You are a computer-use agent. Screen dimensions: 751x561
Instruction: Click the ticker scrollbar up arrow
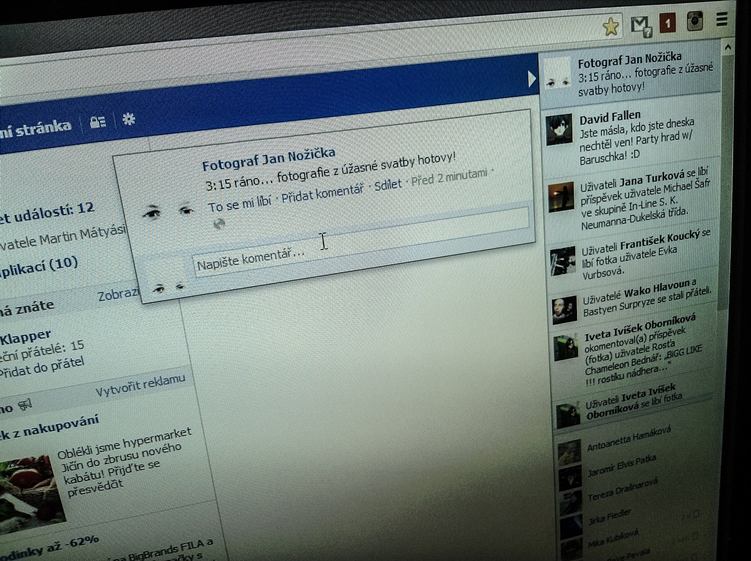click(x=728, y=47)
